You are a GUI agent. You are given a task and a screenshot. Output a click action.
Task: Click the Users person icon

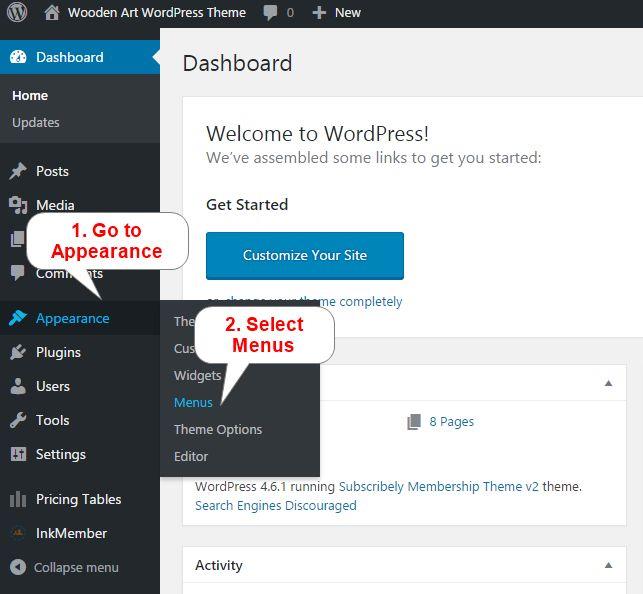tap(18, 386)
